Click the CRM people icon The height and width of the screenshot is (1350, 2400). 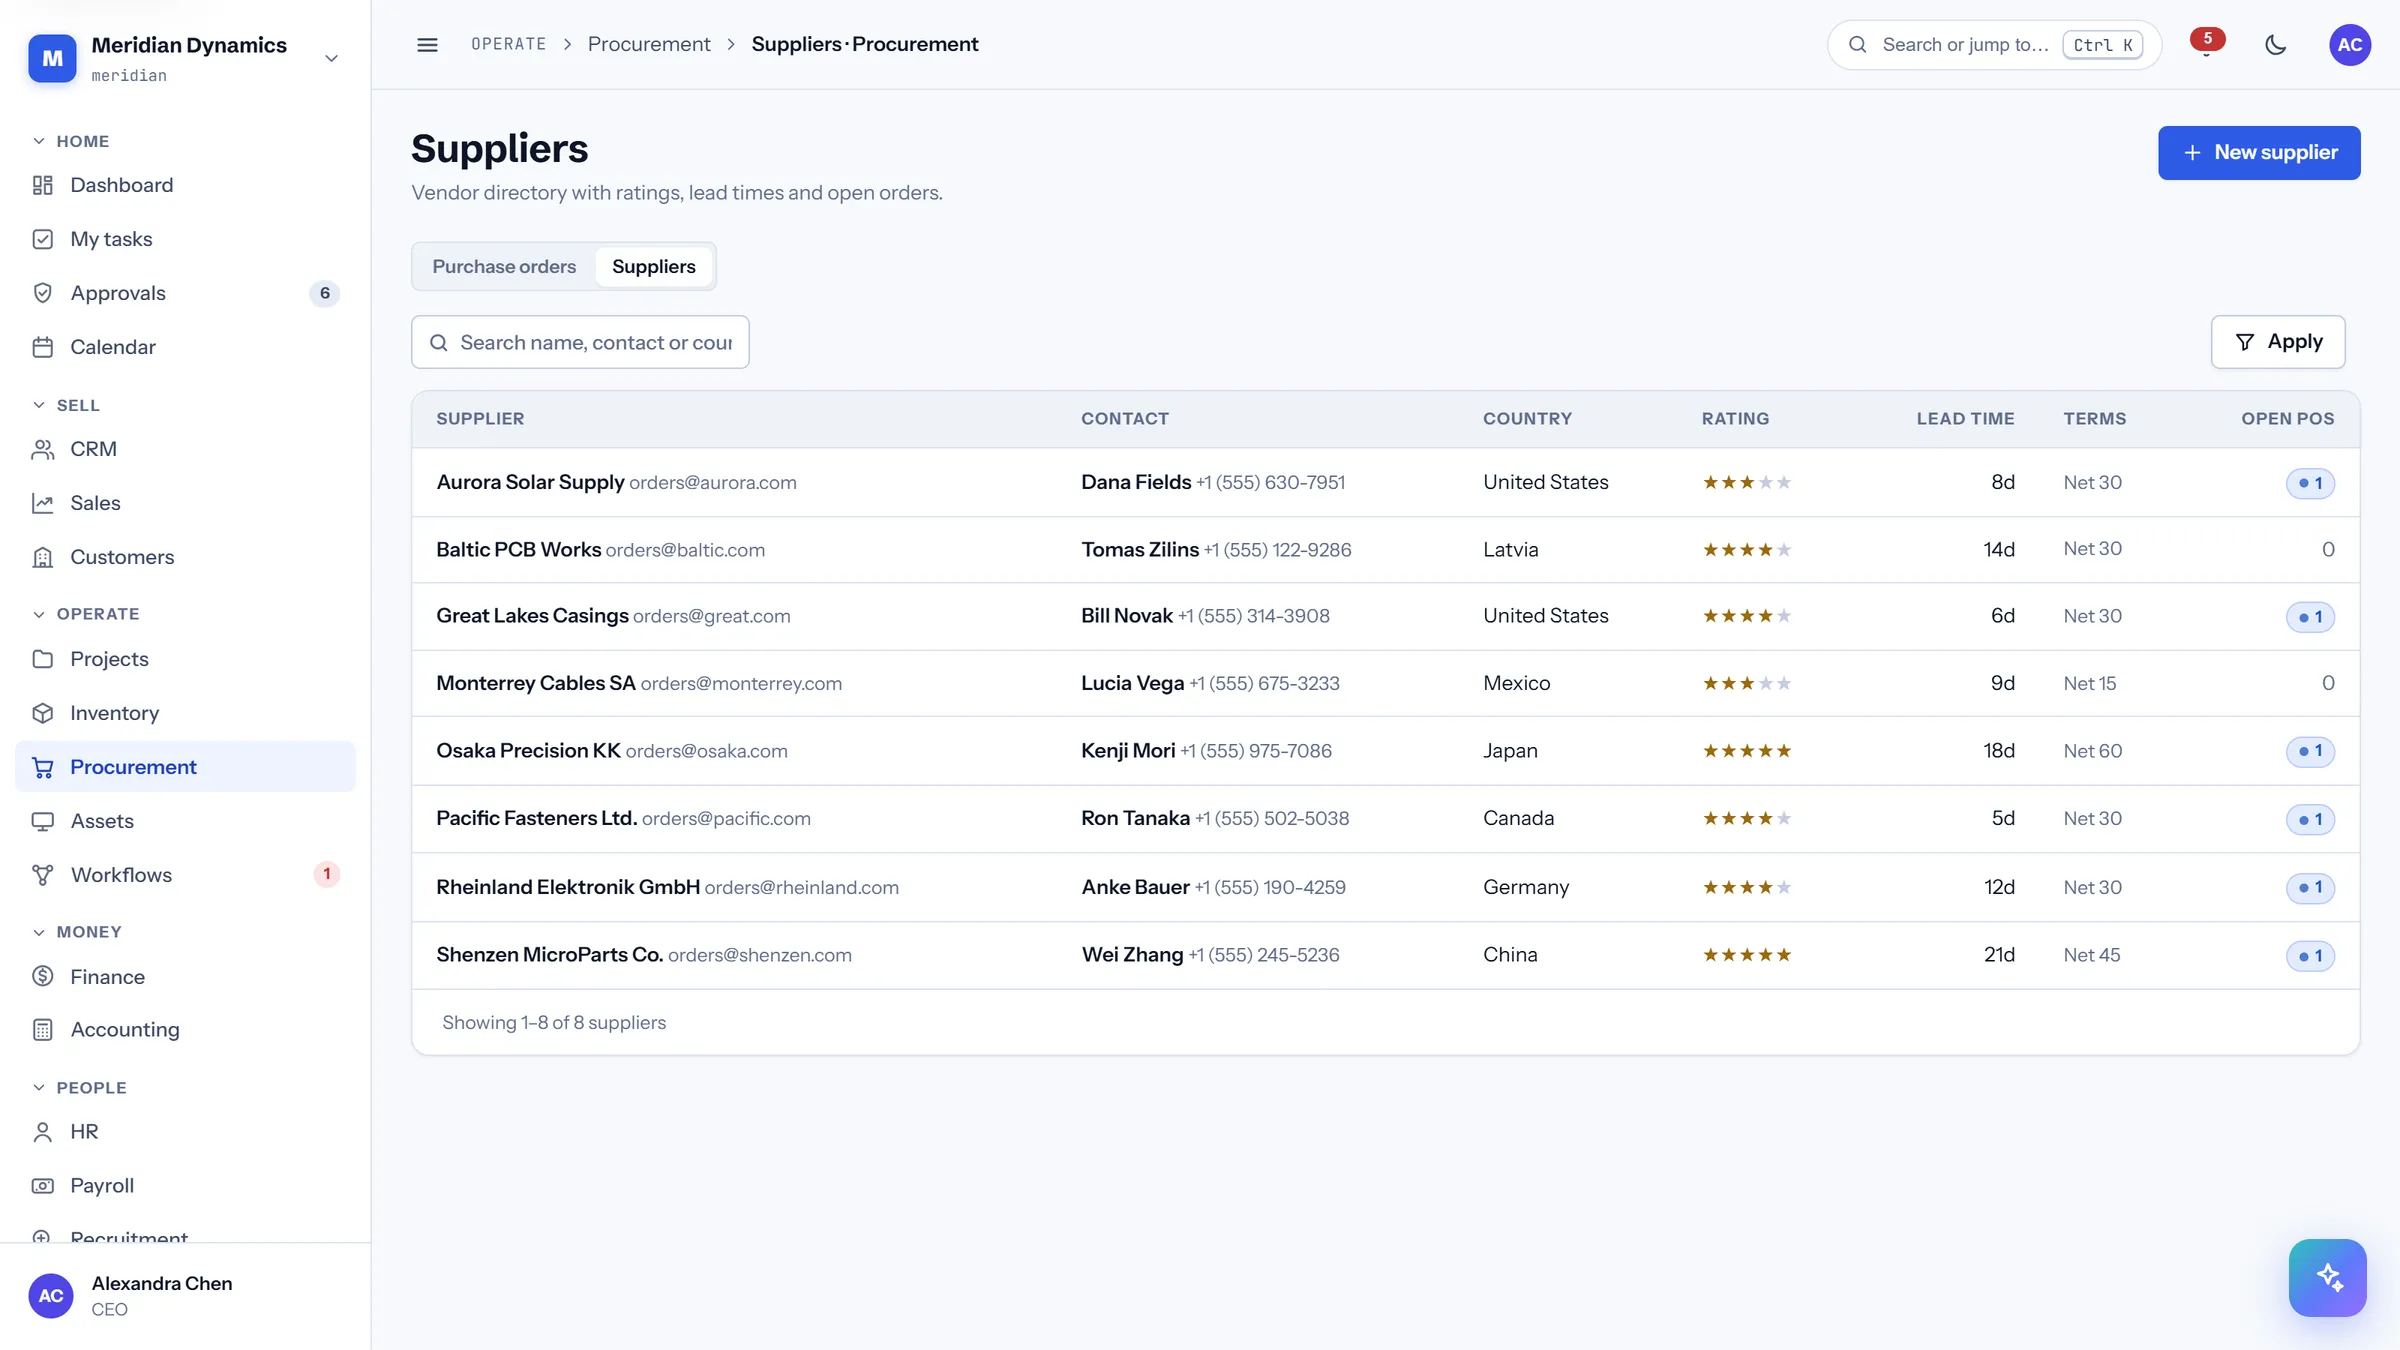tap(42, 449)
